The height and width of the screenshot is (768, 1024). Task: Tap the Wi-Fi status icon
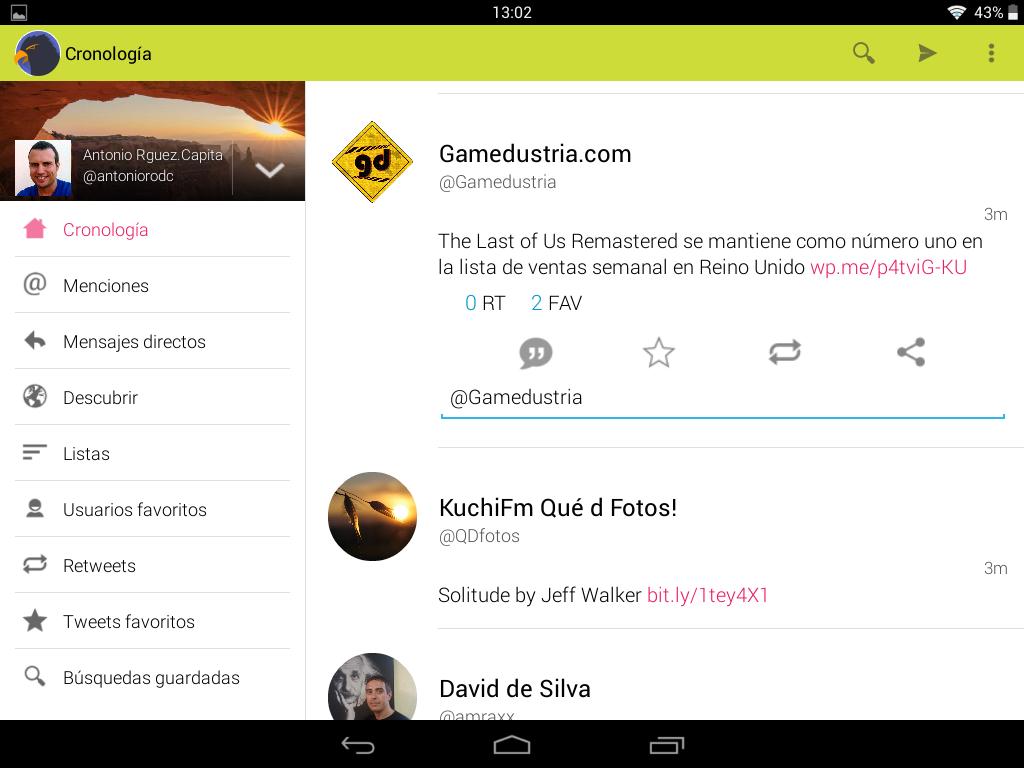pyautogui.click(x=957, y=12)
